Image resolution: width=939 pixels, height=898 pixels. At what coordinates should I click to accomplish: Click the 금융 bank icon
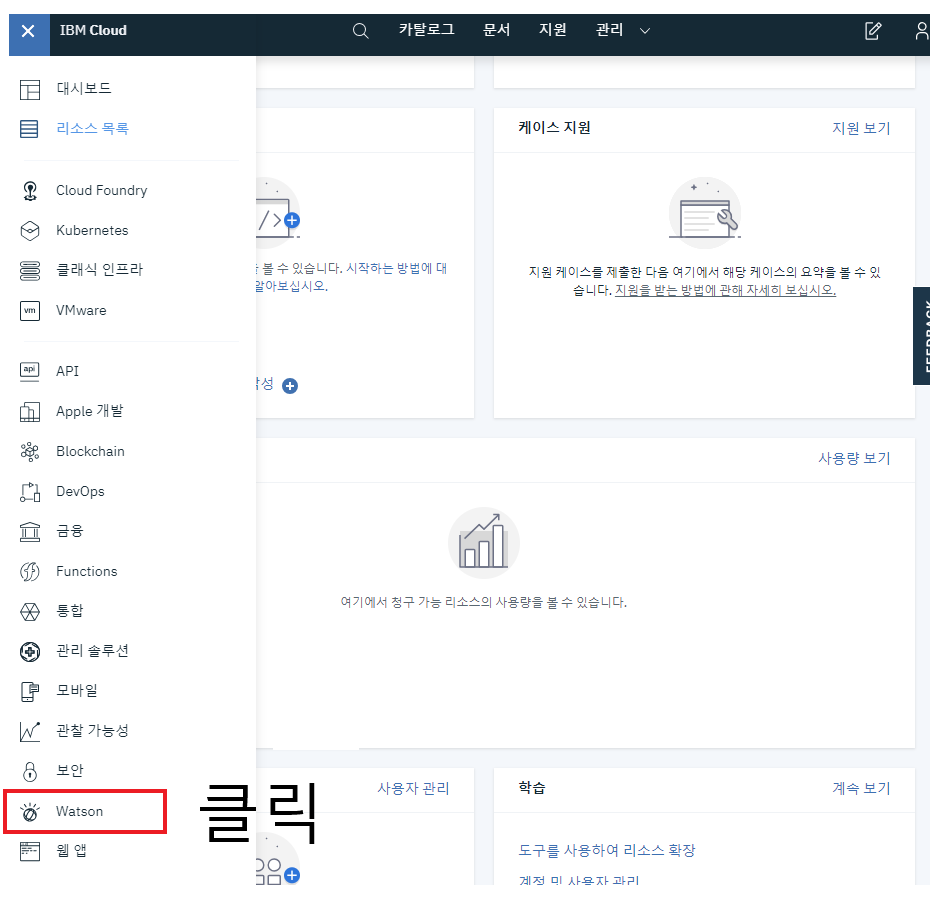[x=30, y=532]
